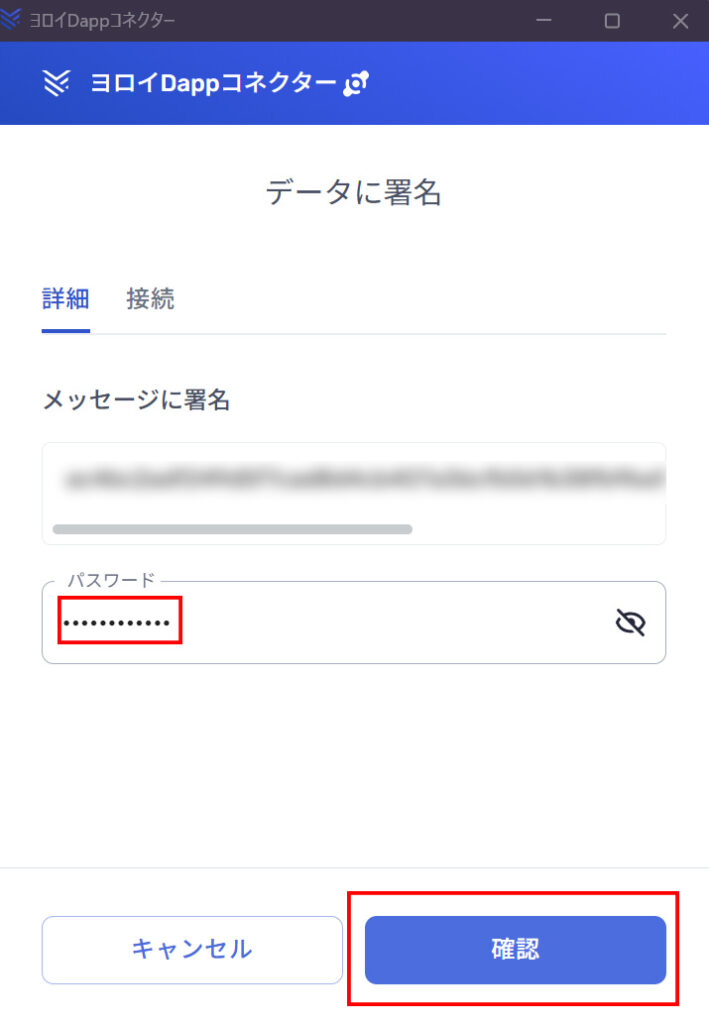Minimize the ヨロイDappコネクター window
This screenshot has height=1024, width=709.
point(543,20)
